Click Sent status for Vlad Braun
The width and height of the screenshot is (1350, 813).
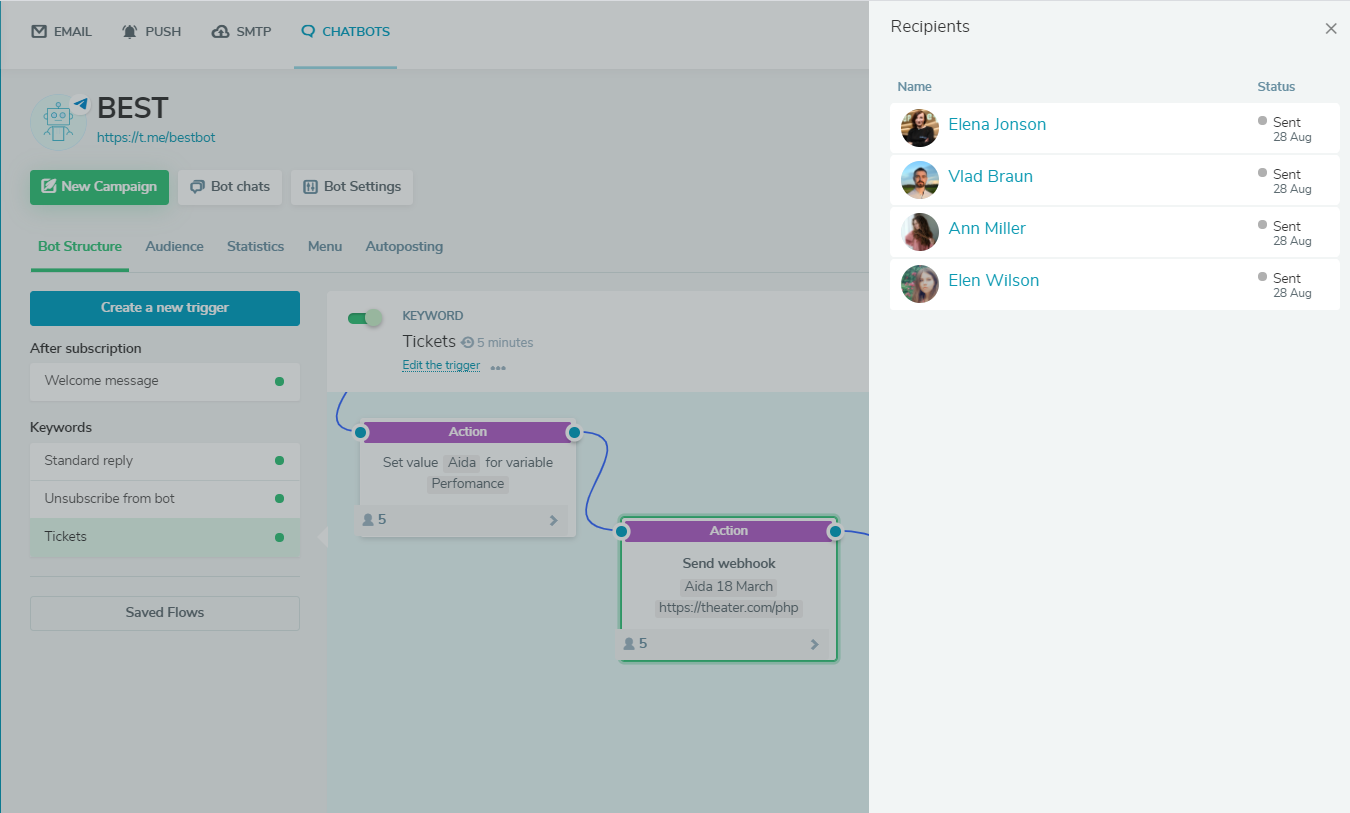[1286, 174]
